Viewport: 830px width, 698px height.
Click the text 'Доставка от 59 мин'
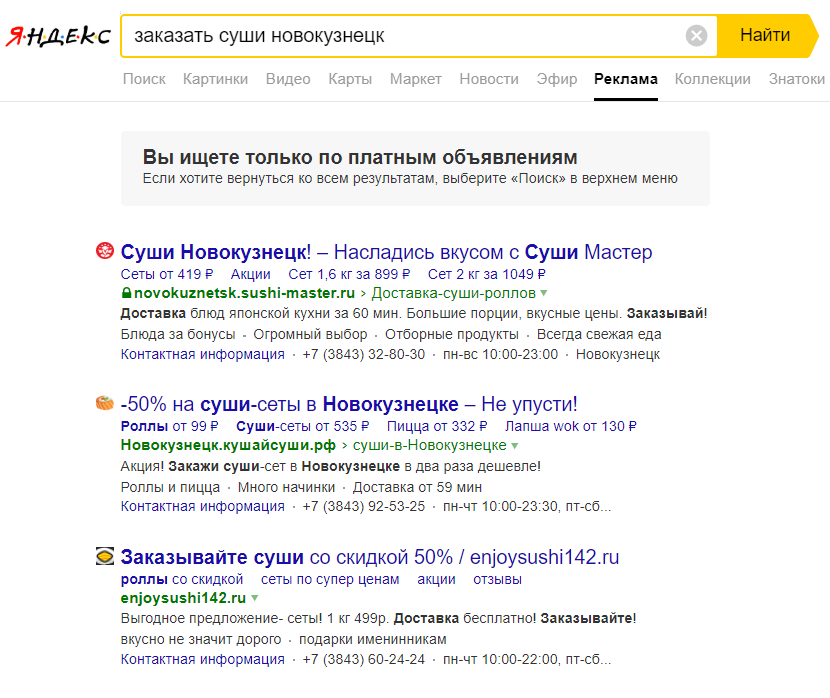[417, 487]
